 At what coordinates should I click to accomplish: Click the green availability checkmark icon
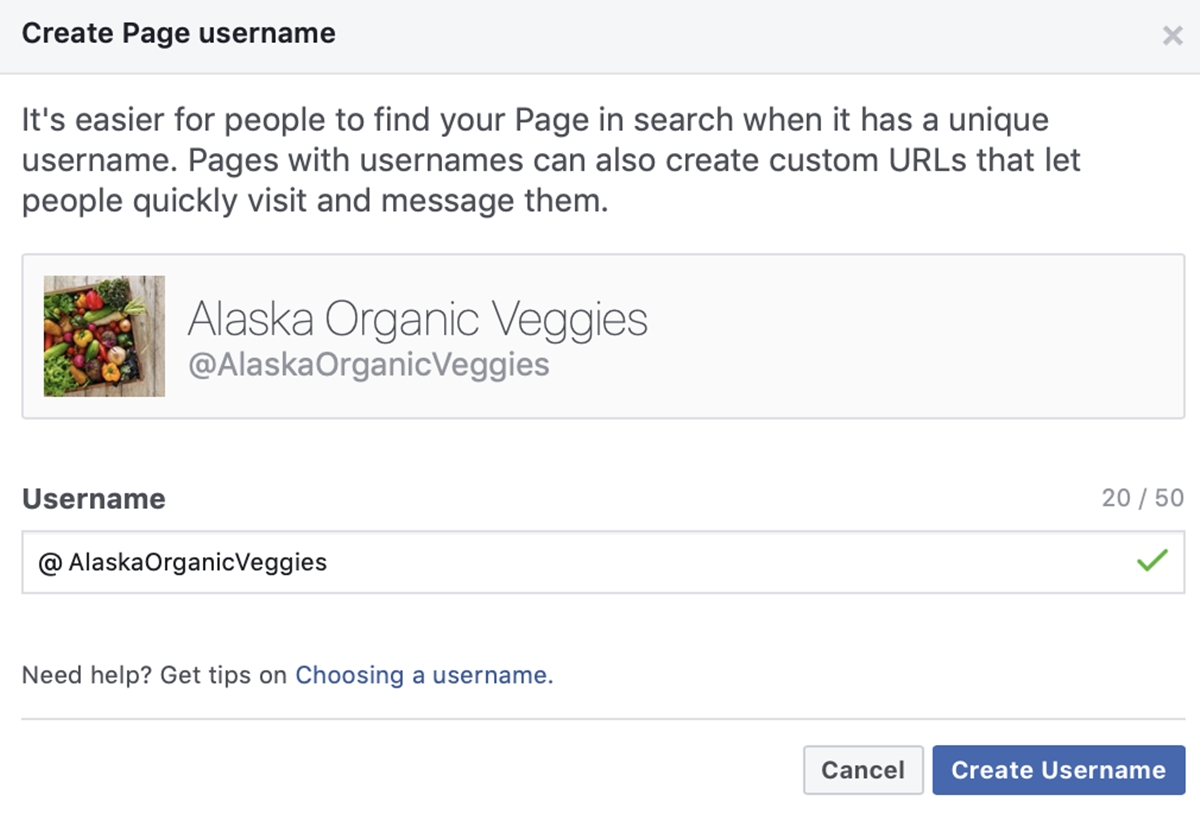point(1152,562)
